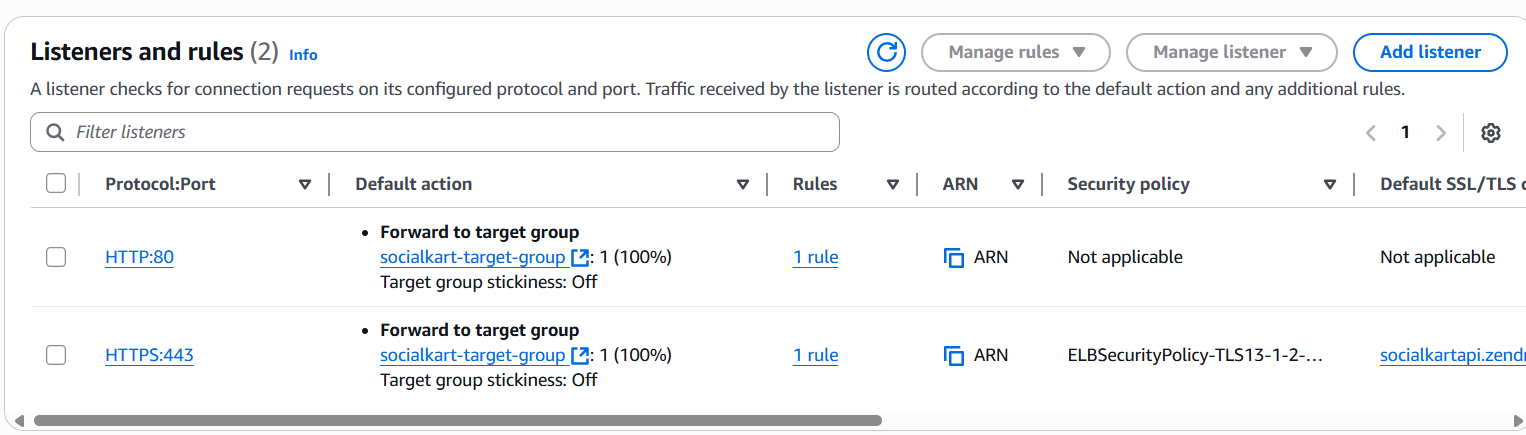Tick the HTTPS:443 listener row checkbox

pyautogui.click(x=56, y=355)
